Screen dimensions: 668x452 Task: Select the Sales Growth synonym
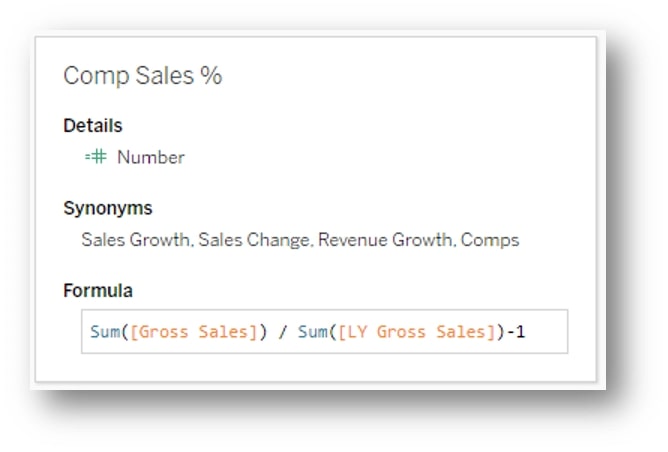(137, 240)
